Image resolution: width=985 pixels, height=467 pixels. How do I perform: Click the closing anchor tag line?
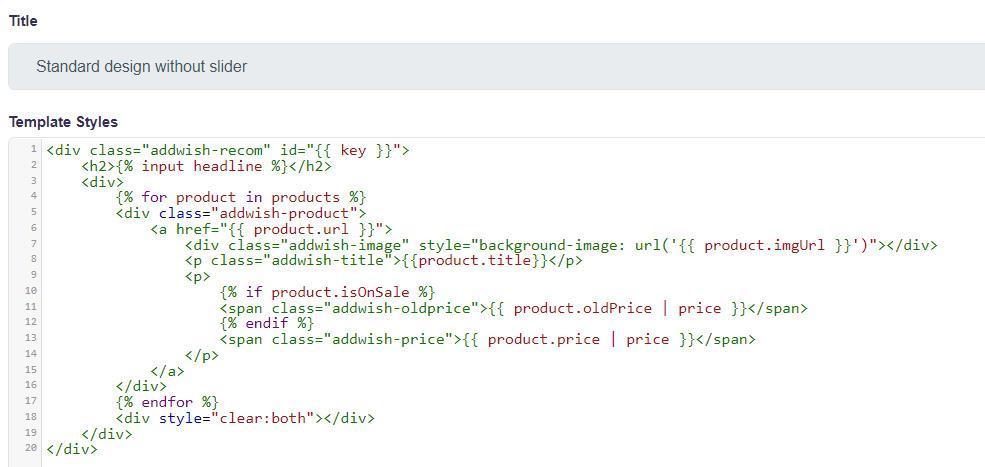(x=167, y=370)
